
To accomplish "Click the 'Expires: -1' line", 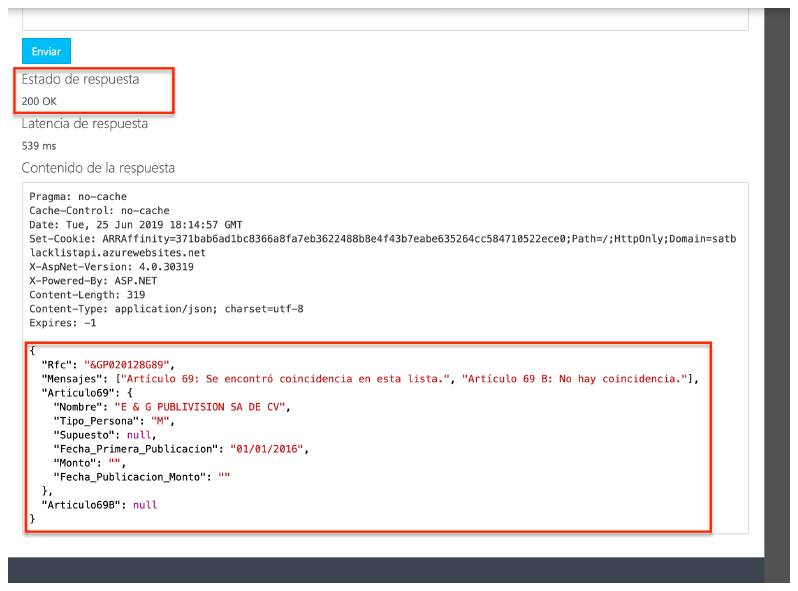I will tap(63, 323).
